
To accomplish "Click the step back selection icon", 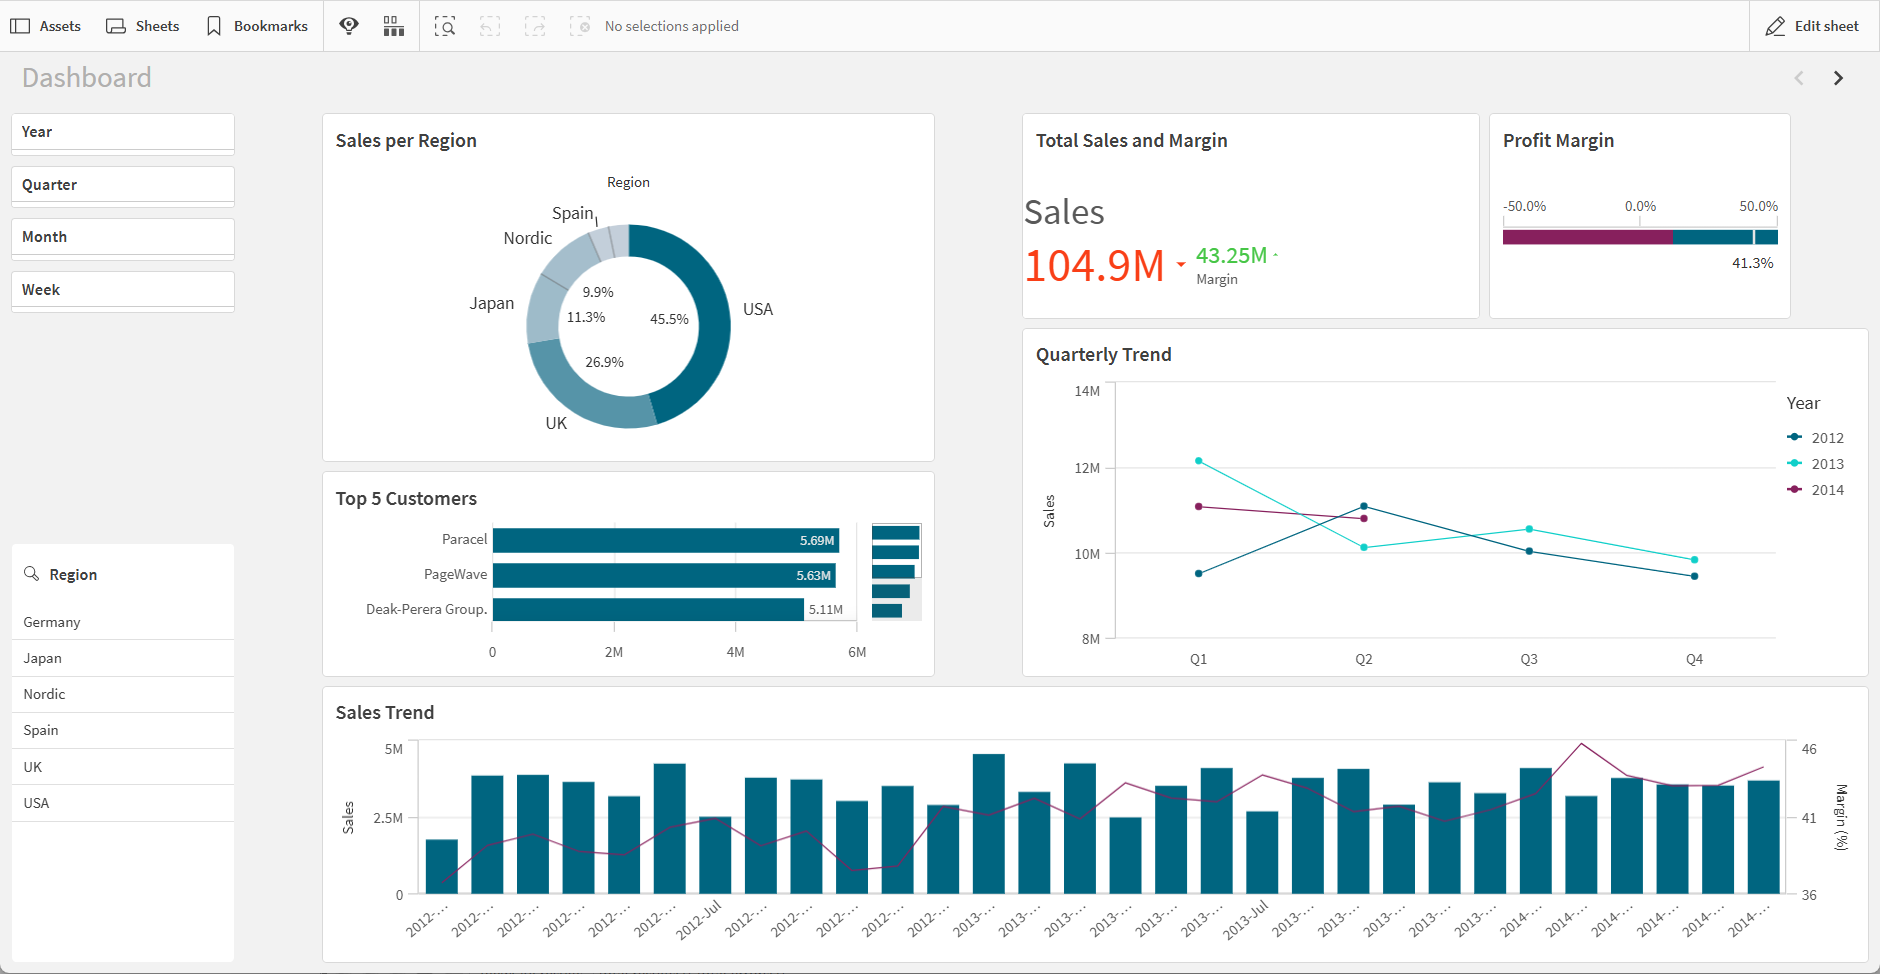I will [490, 26].
